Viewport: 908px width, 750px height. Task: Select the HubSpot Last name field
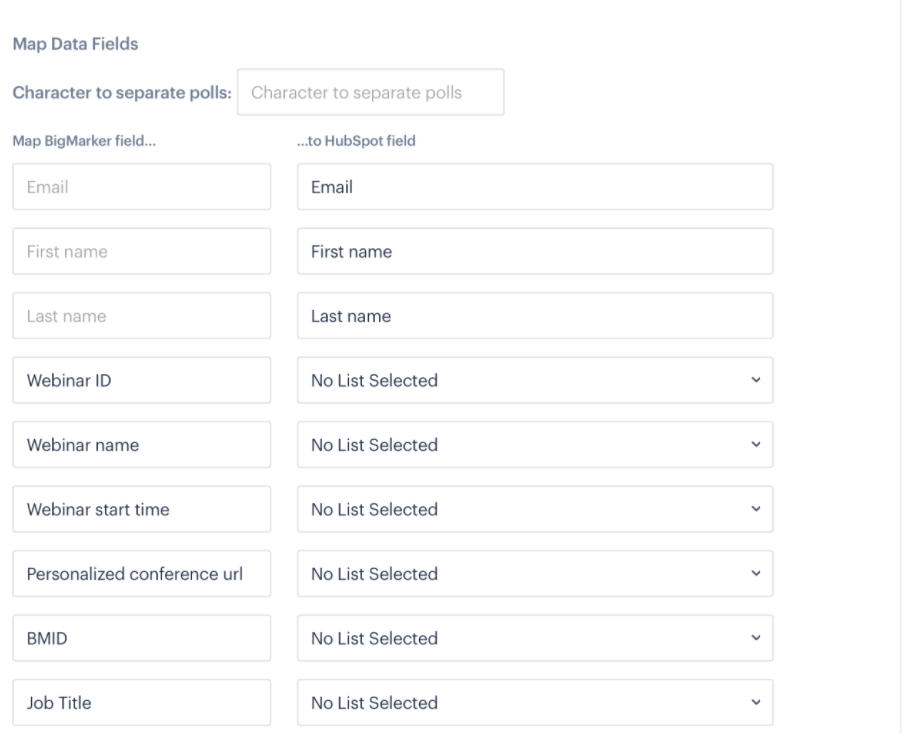pos(535,316)
